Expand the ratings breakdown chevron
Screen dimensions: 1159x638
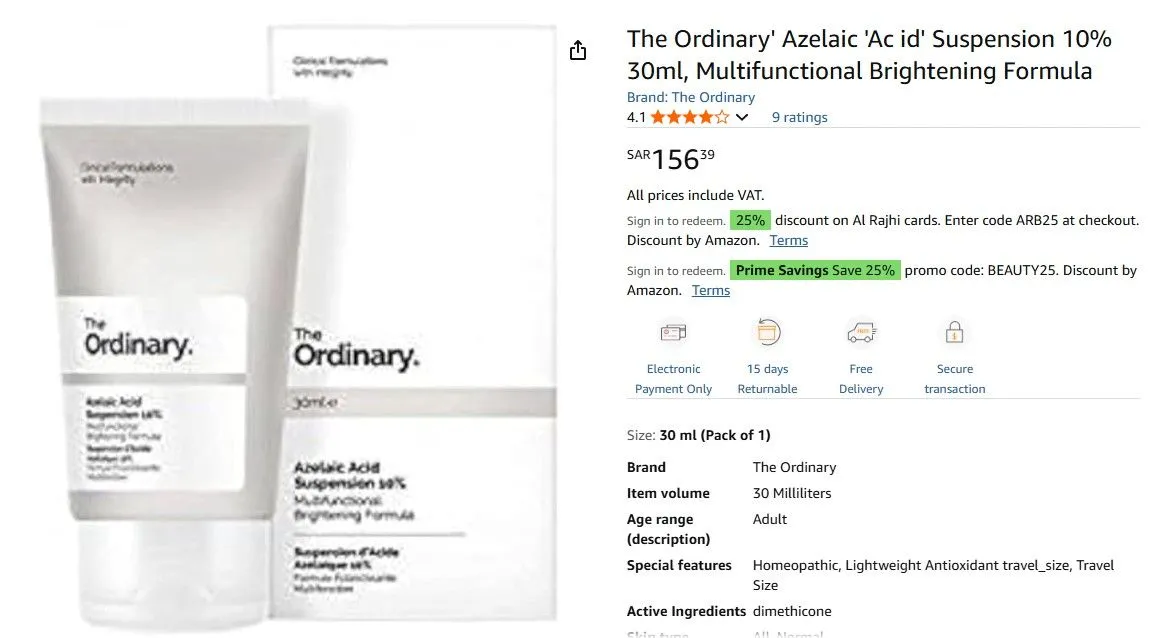coord(740,117)
